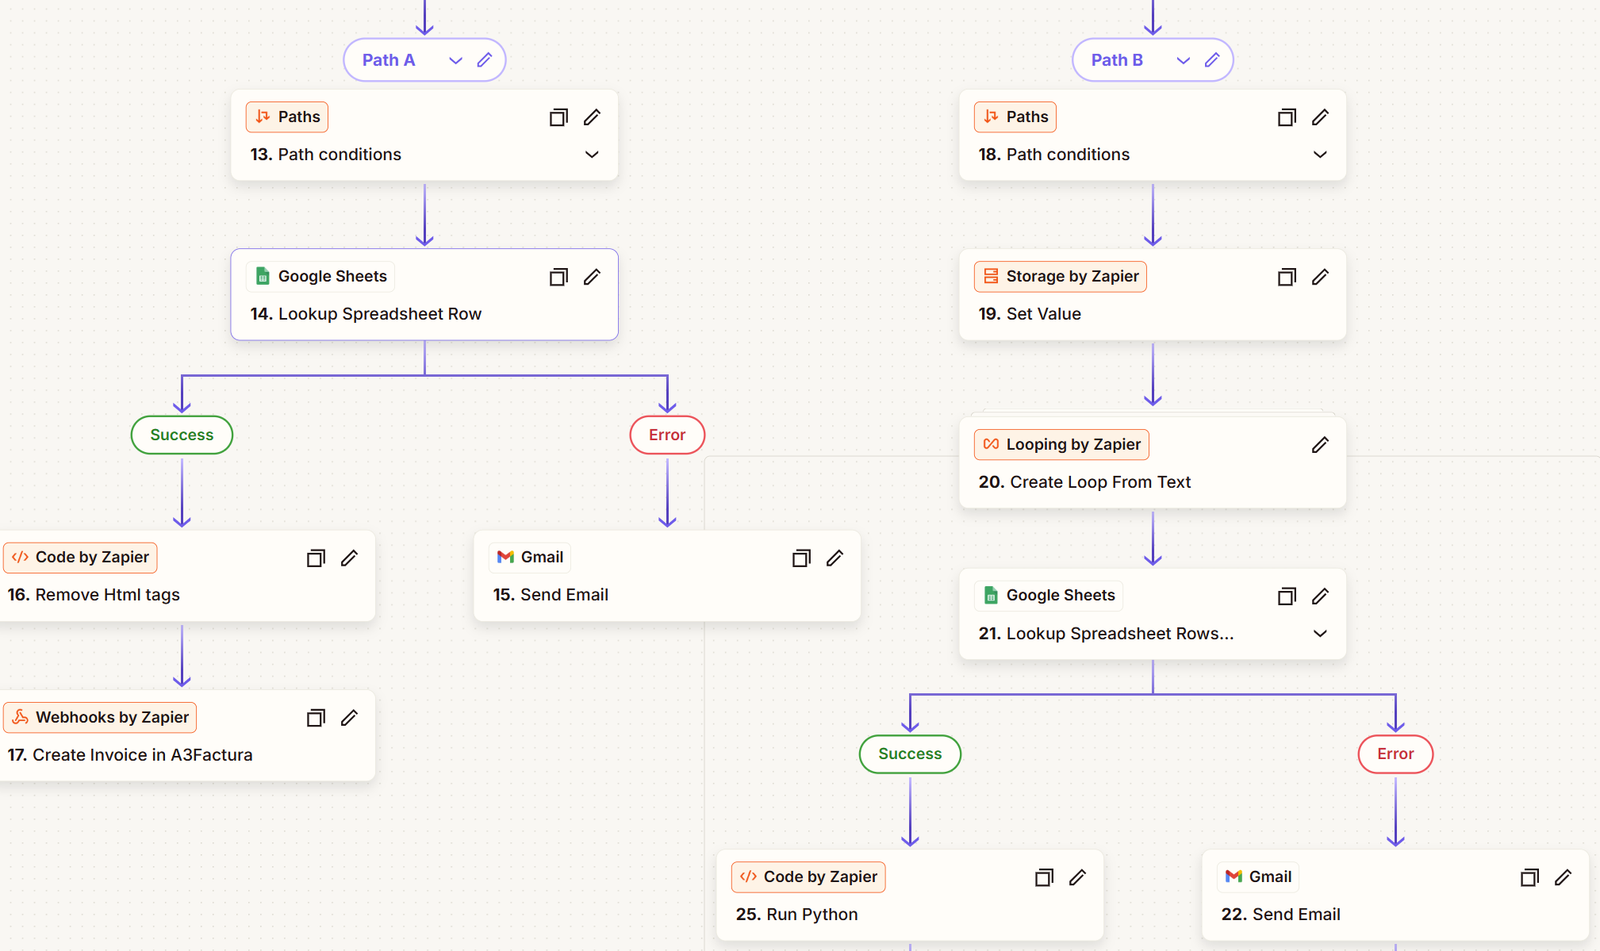Click Google Sheets badge on step 21
The image size is (1600, 951).
(x=1048, y=595)
